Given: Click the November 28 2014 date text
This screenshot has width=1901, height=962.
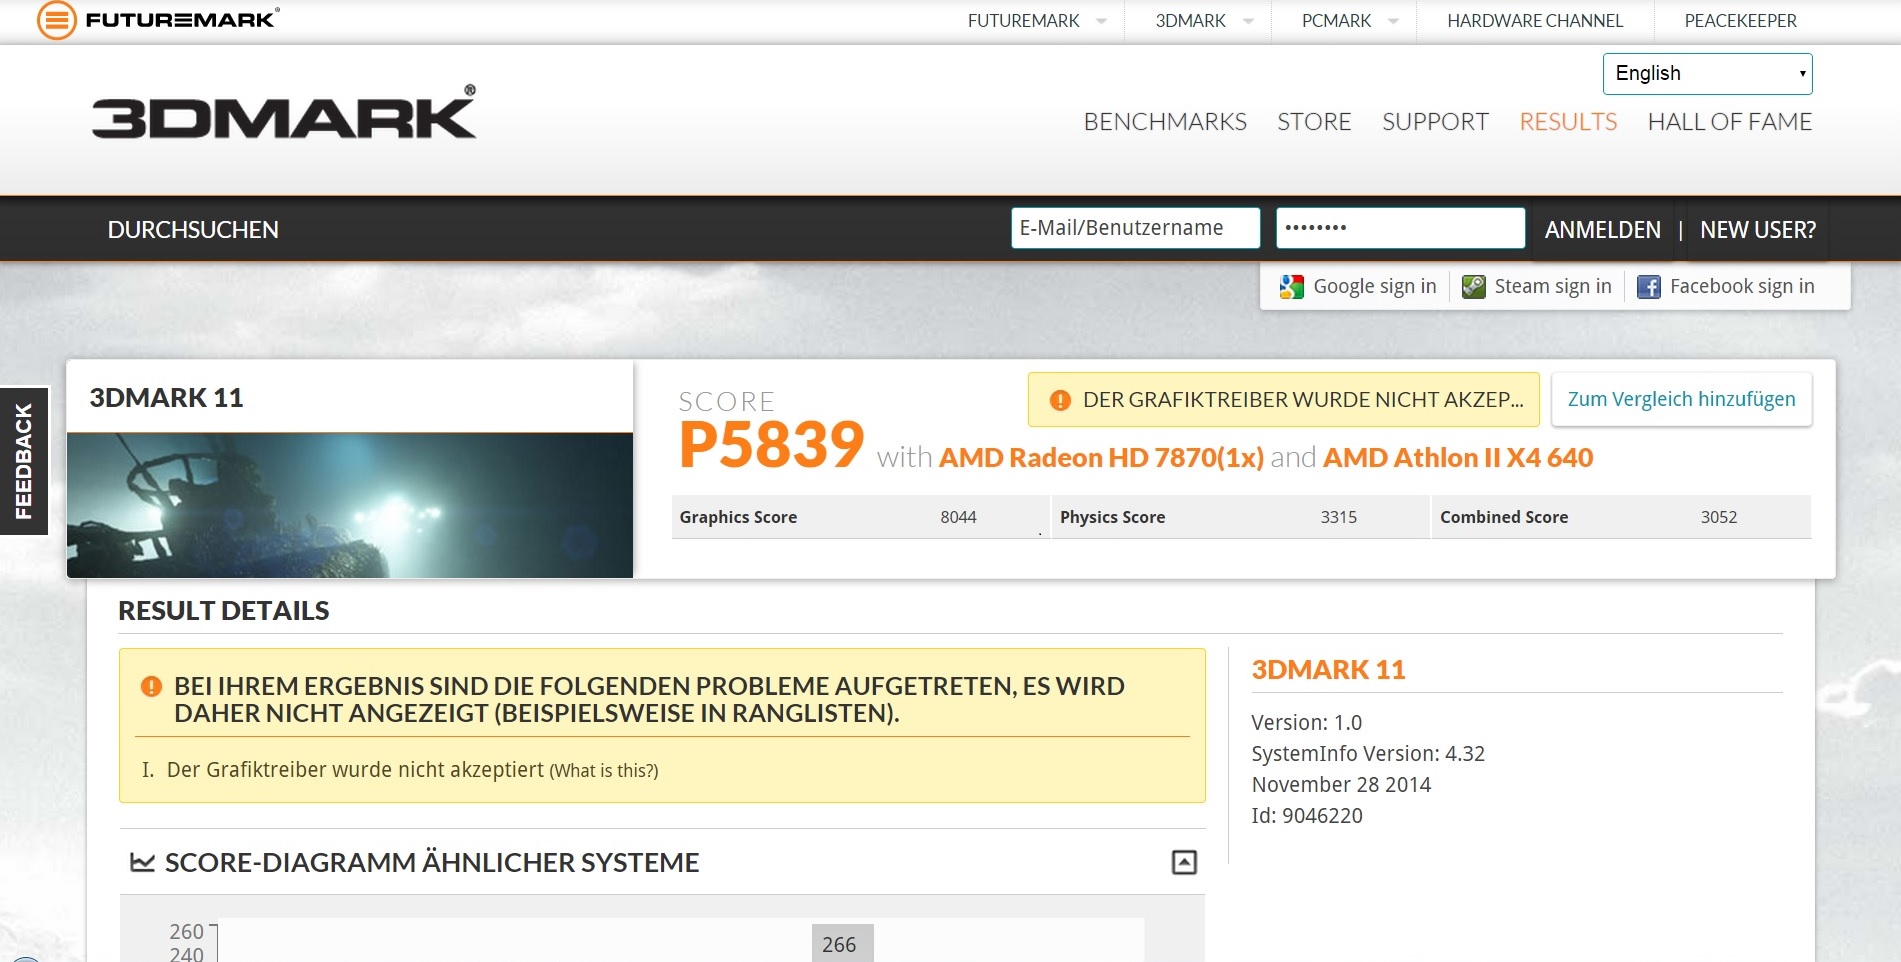Looking at the screenshot, I should click(x=1341, y=785).
